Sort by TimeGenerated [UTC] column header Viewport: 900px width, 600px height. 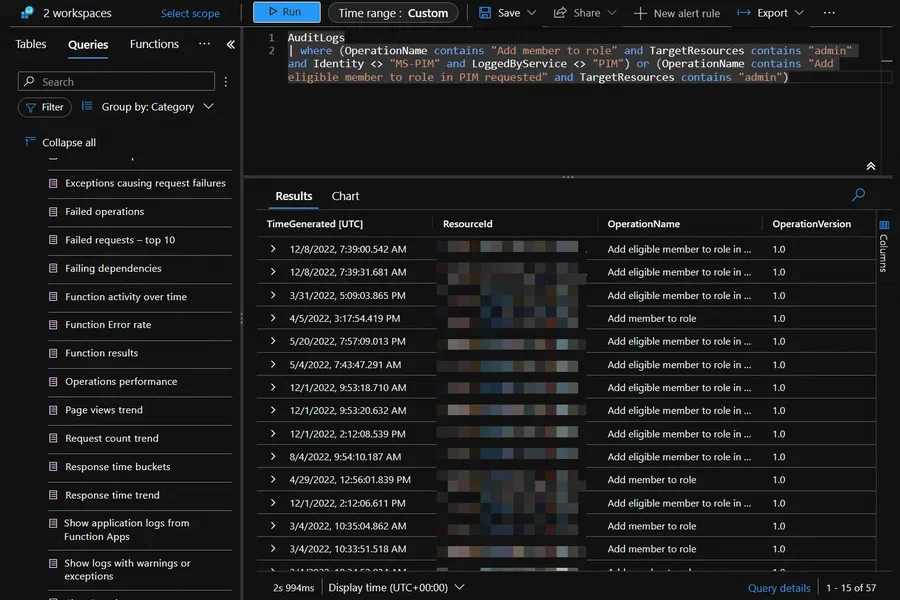click(315, 224)
